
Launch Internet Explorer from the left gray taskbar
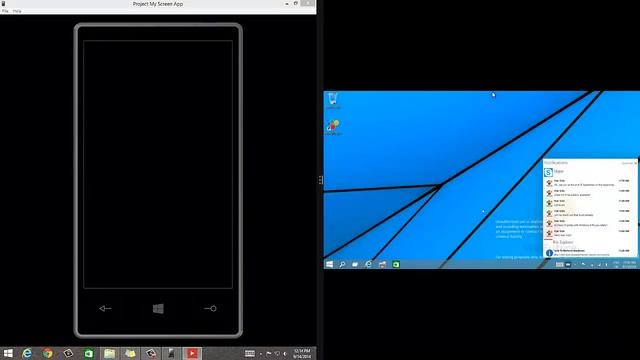27,353
